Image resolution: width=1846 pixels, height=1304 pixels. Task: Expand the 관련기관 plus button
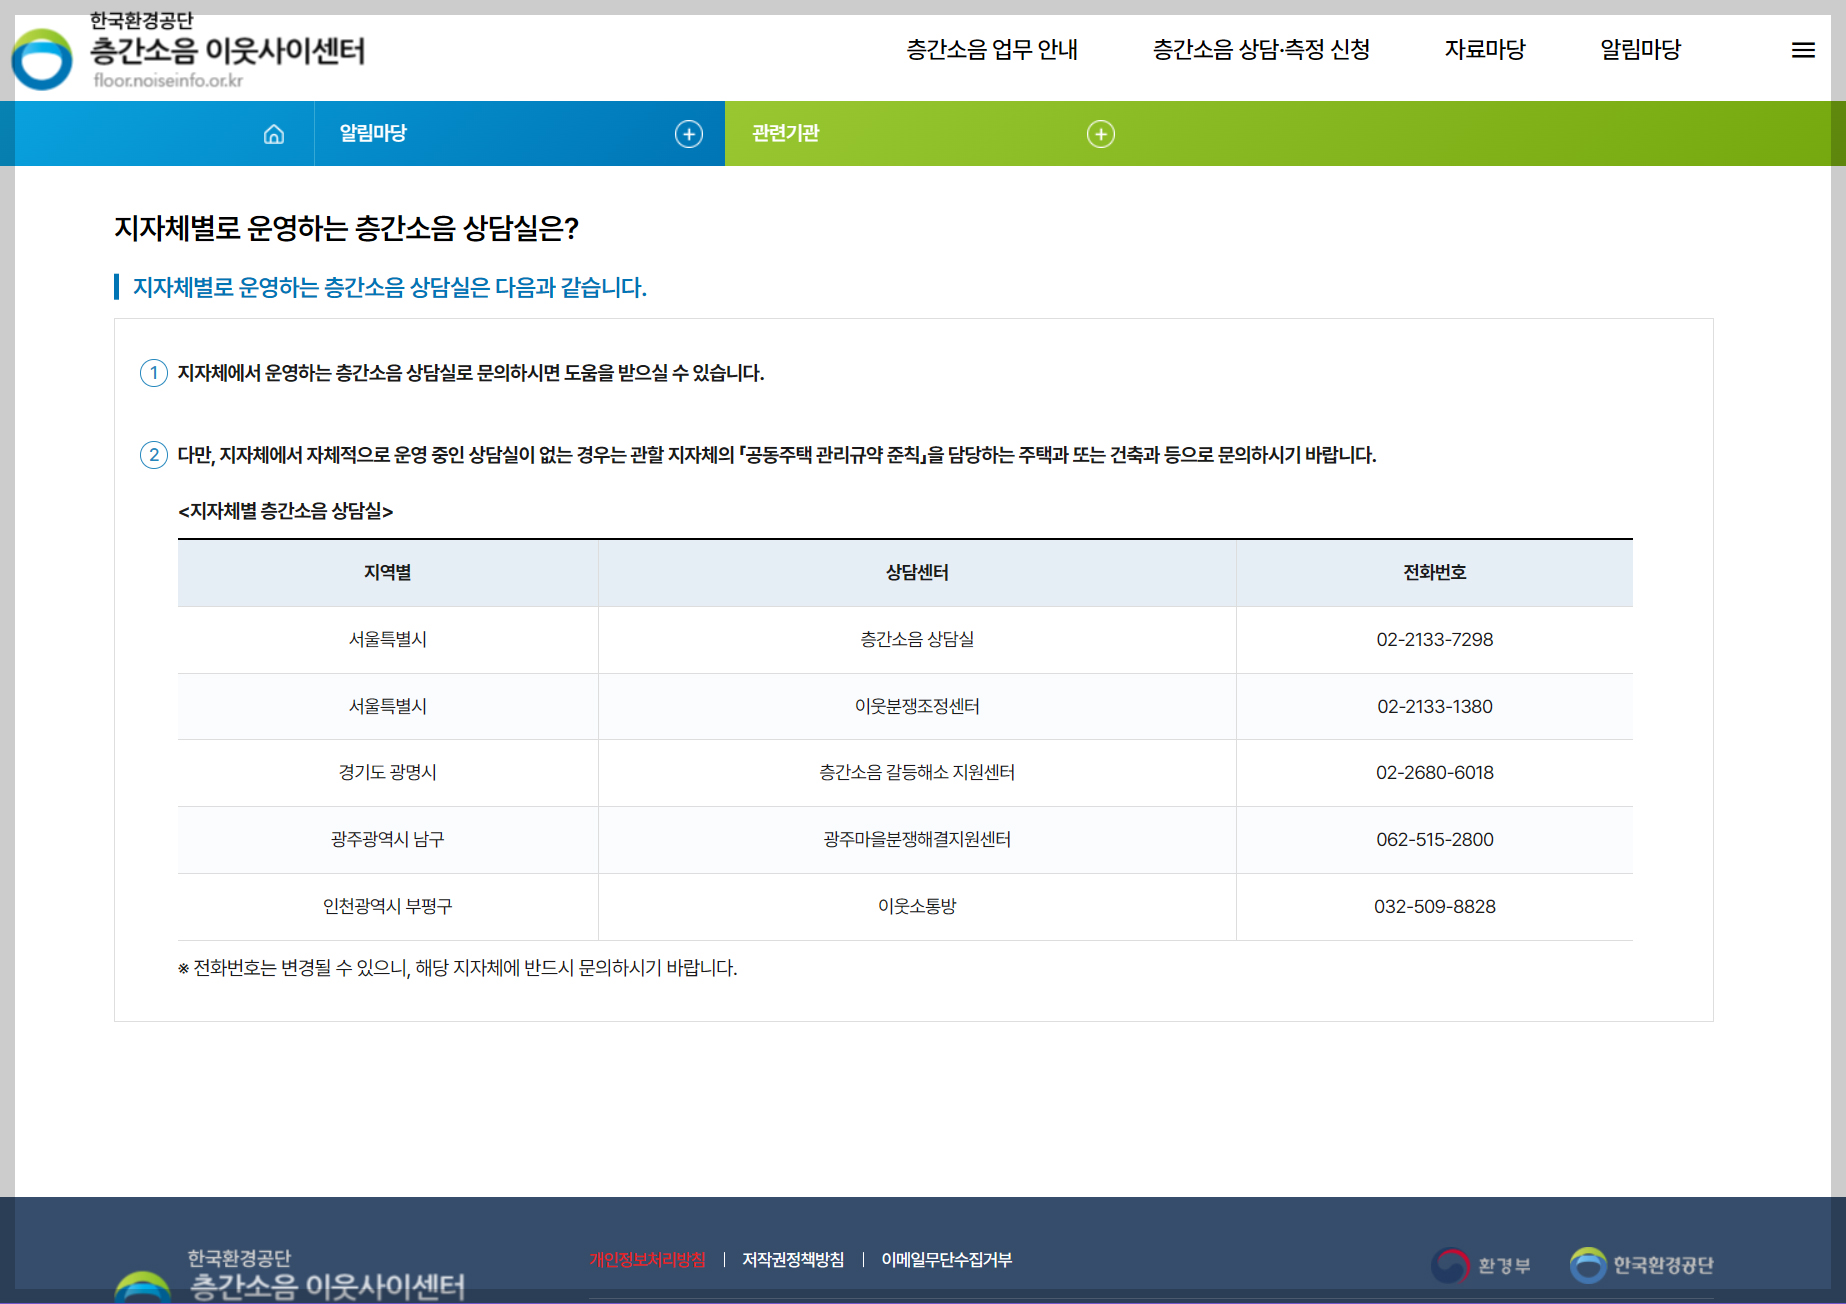tap(1101, 133)
